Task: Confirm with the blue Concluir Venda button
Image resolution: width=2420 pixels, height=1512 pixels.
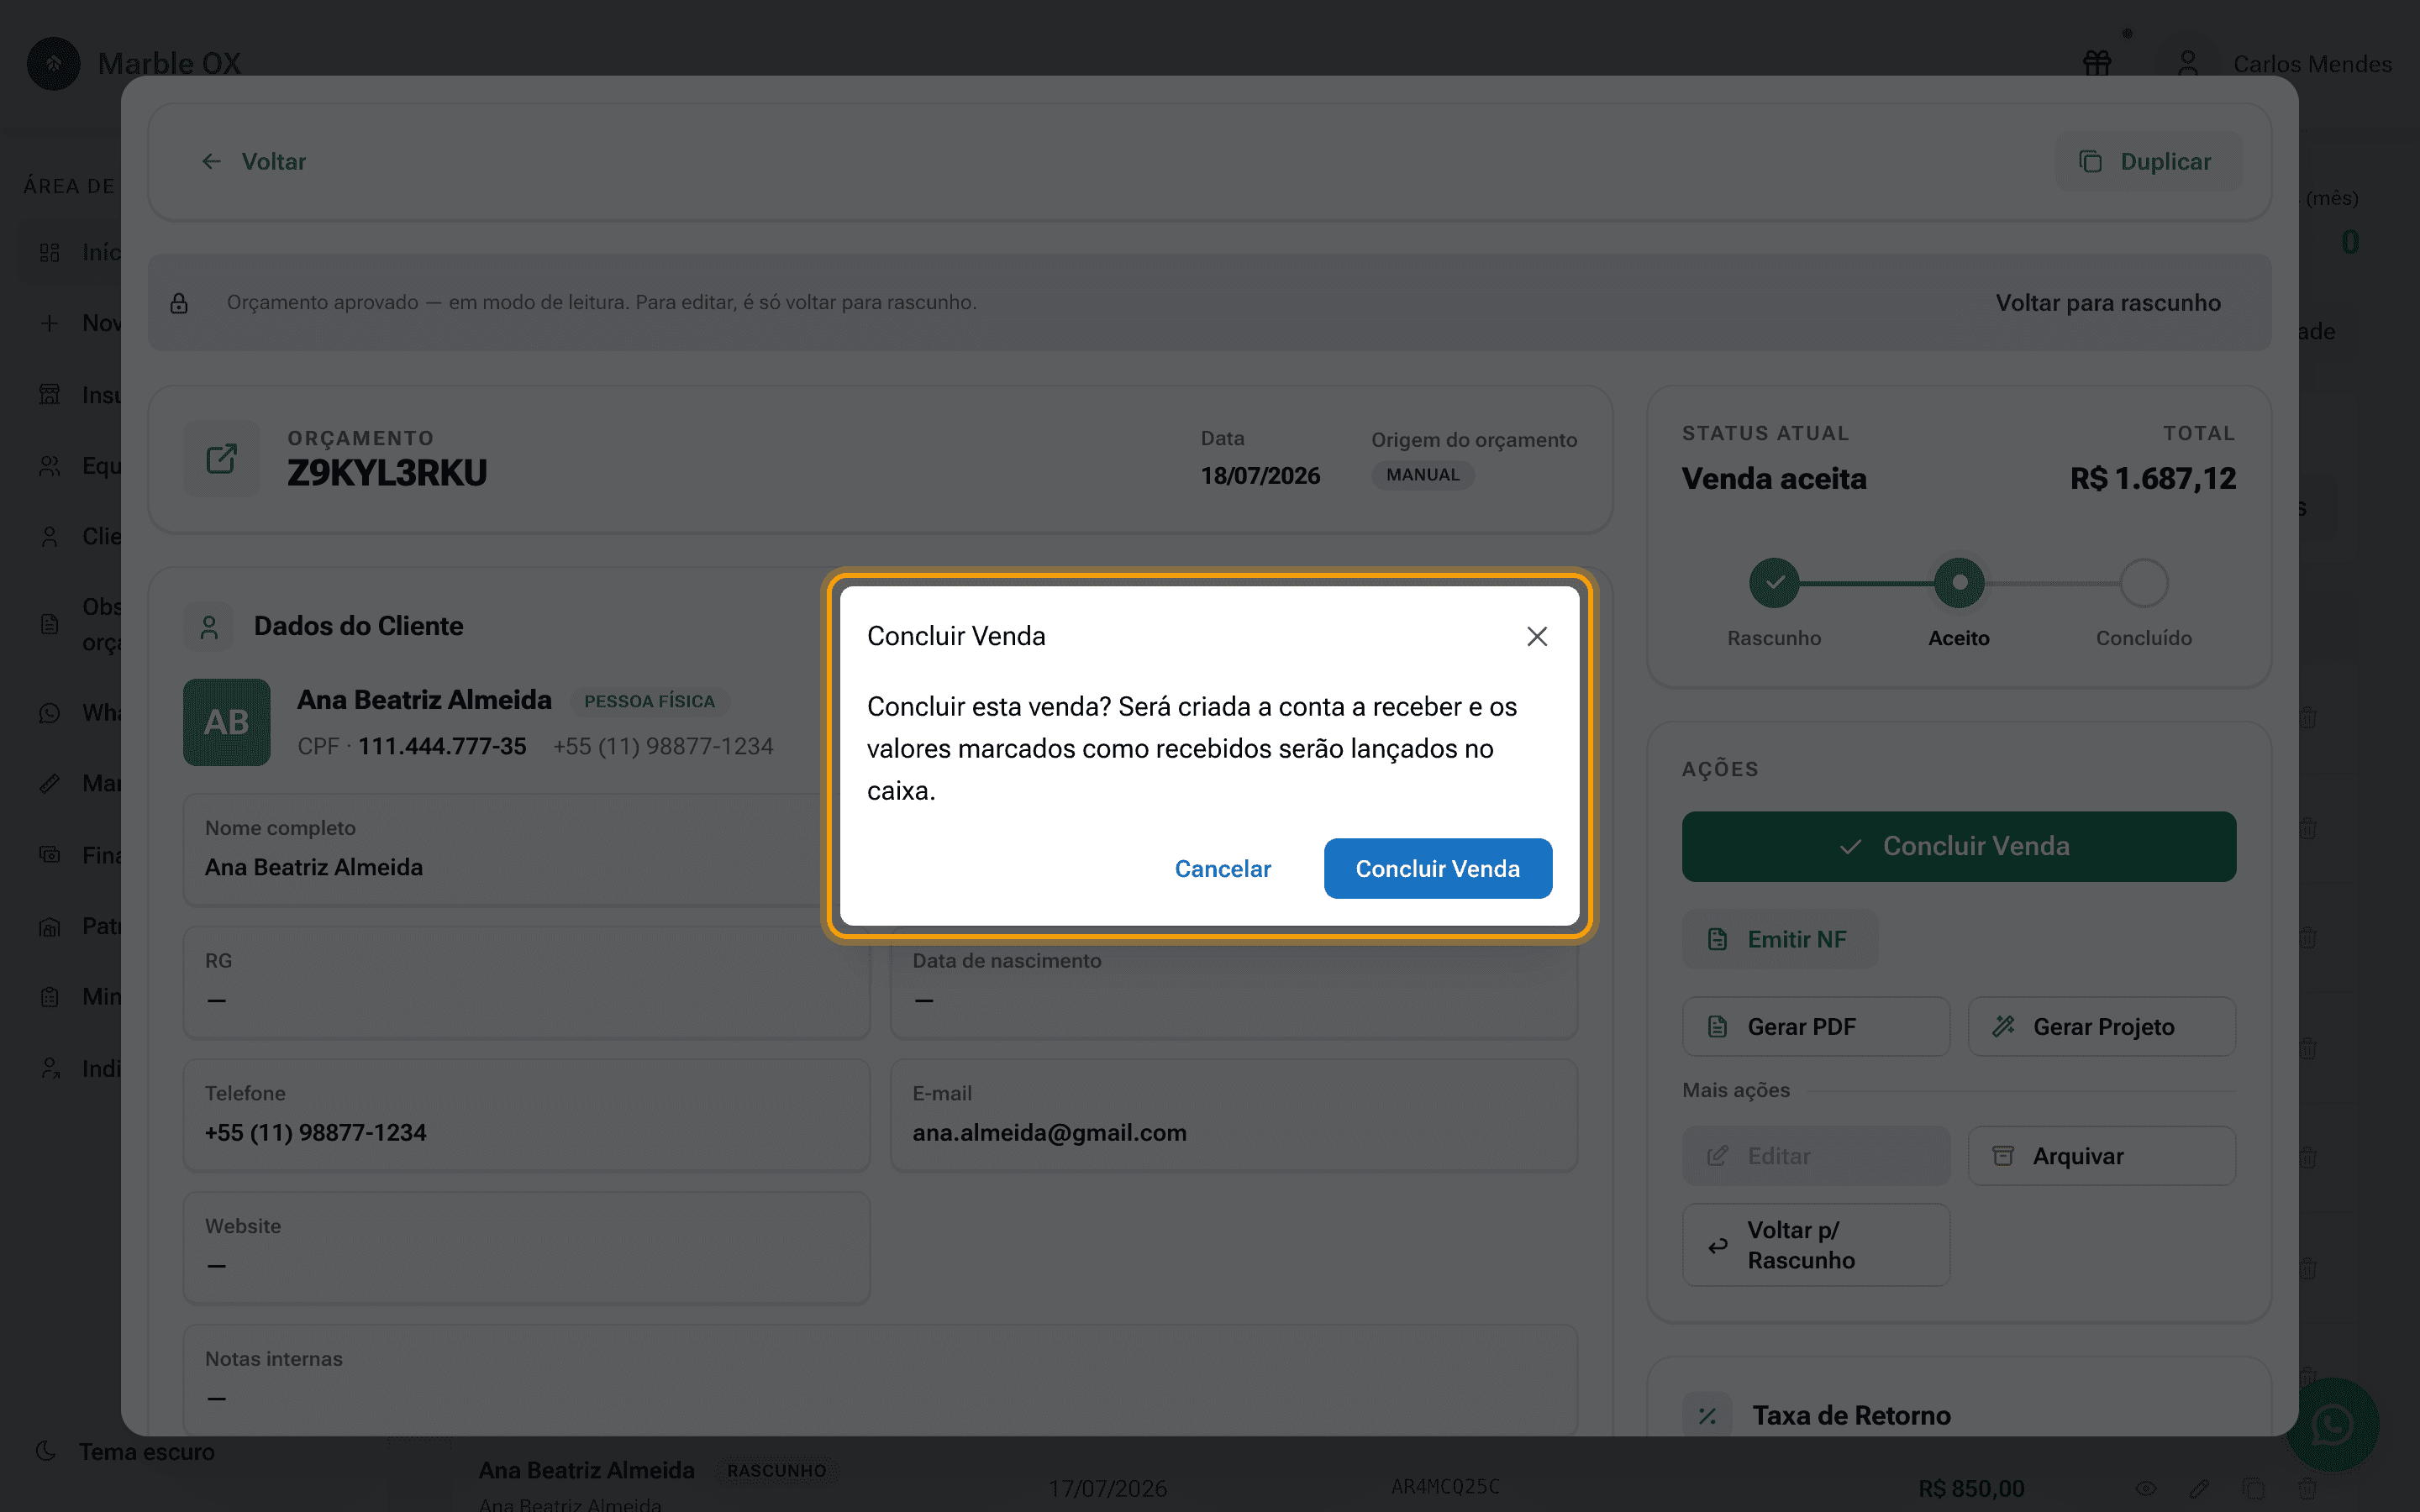Action: pos(1437,868)
